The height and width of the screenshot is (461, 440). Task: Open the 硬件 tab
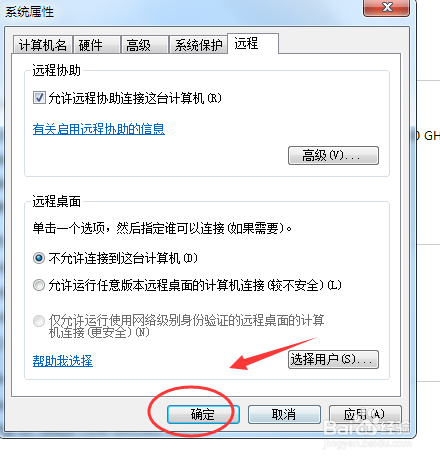click(x=97, y=45)
